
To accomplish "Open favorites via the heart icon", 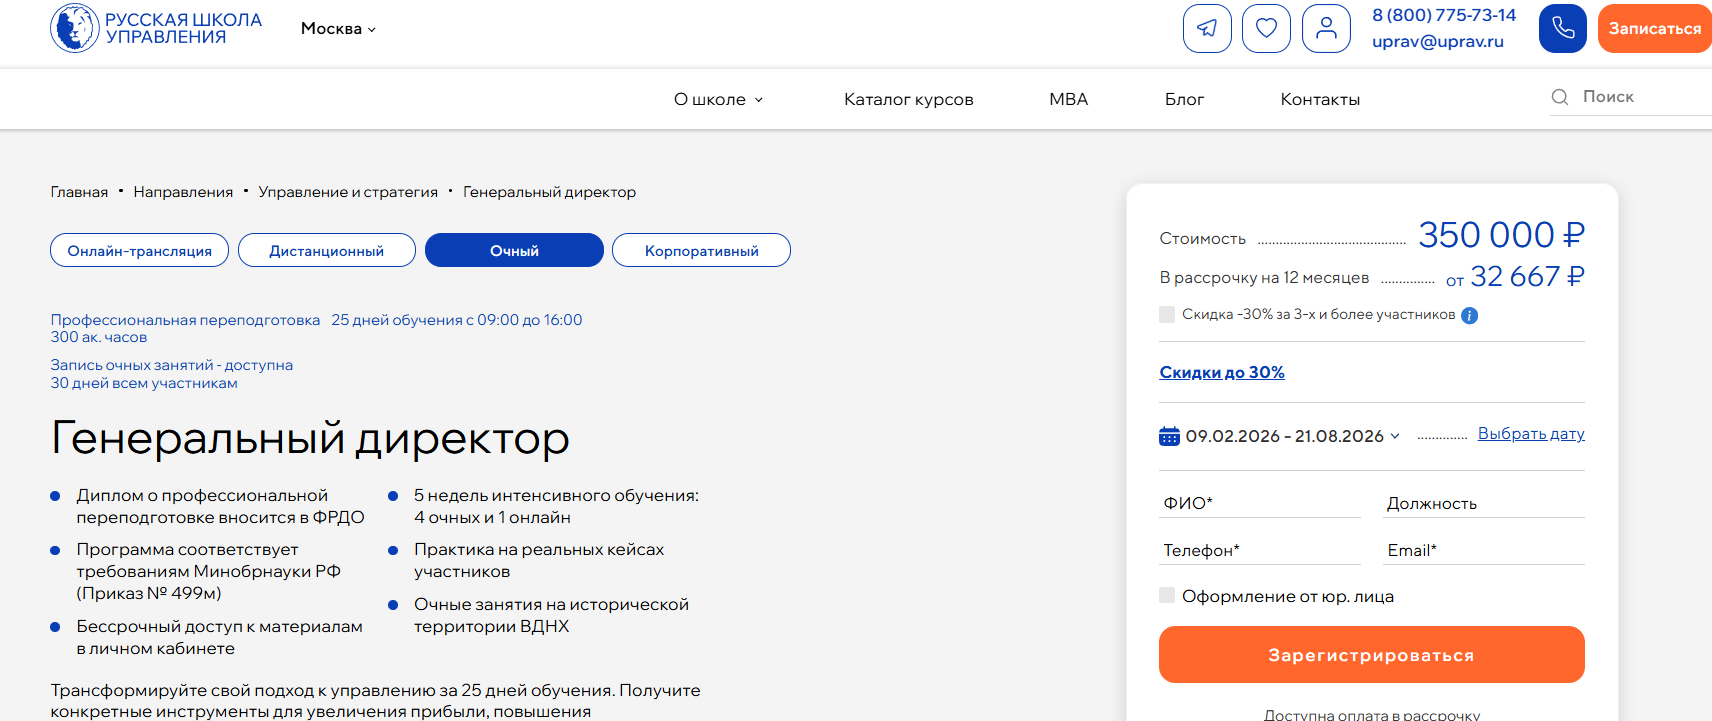I will point(1266,28).
